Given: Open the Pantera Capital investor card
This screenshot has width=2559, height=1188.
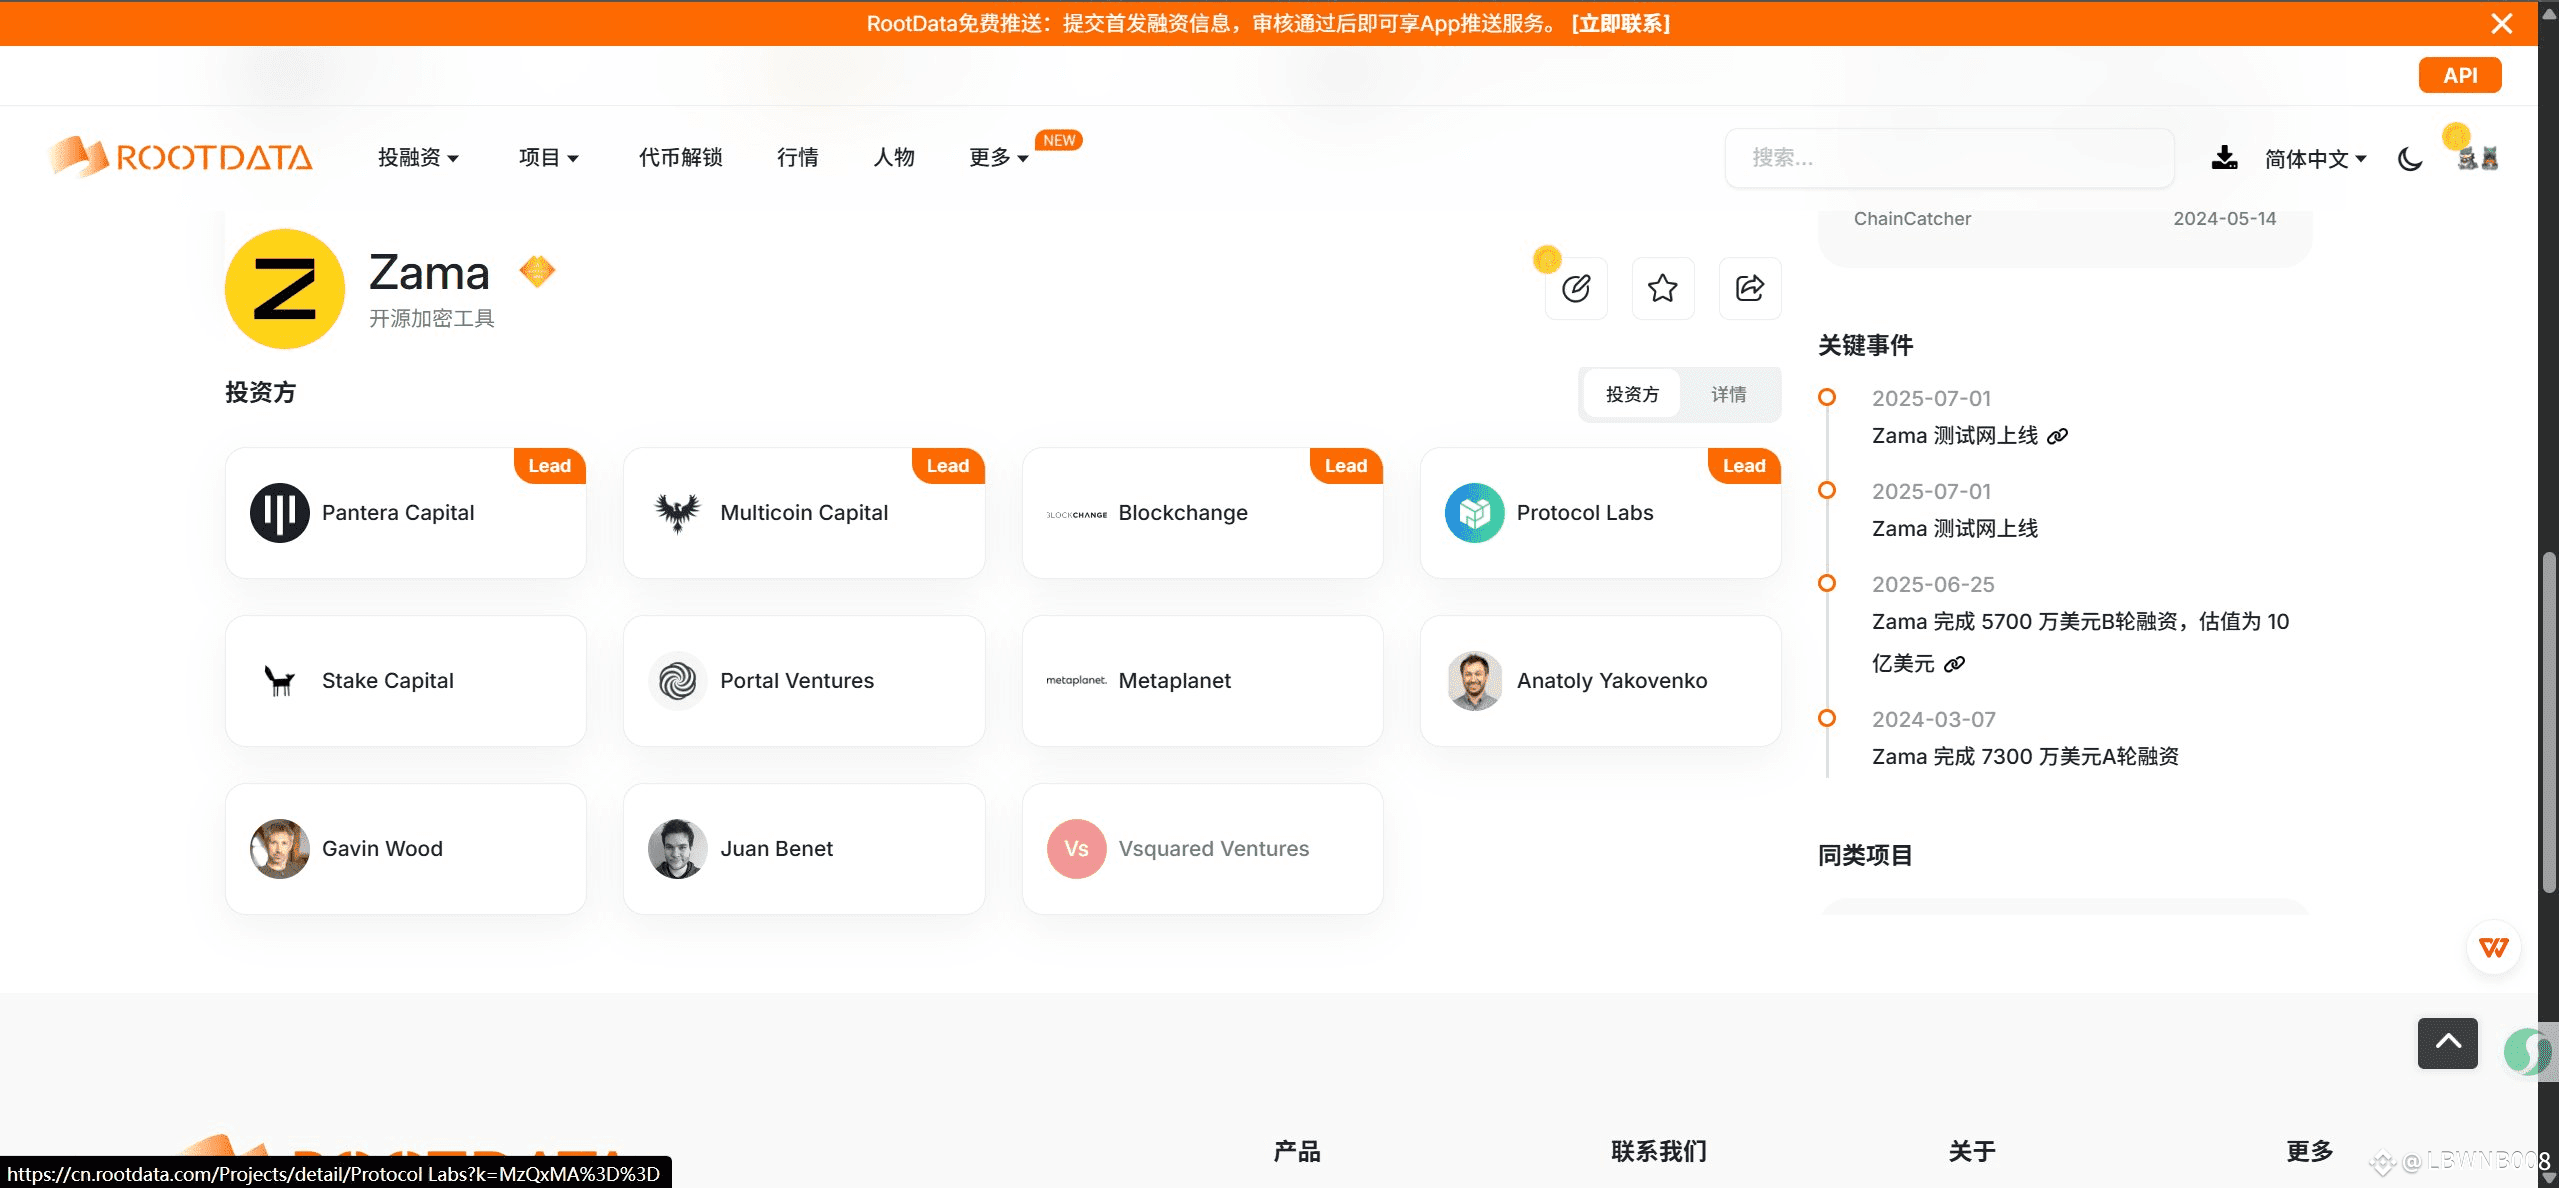Looking at the screenshot, I should 405,513.
